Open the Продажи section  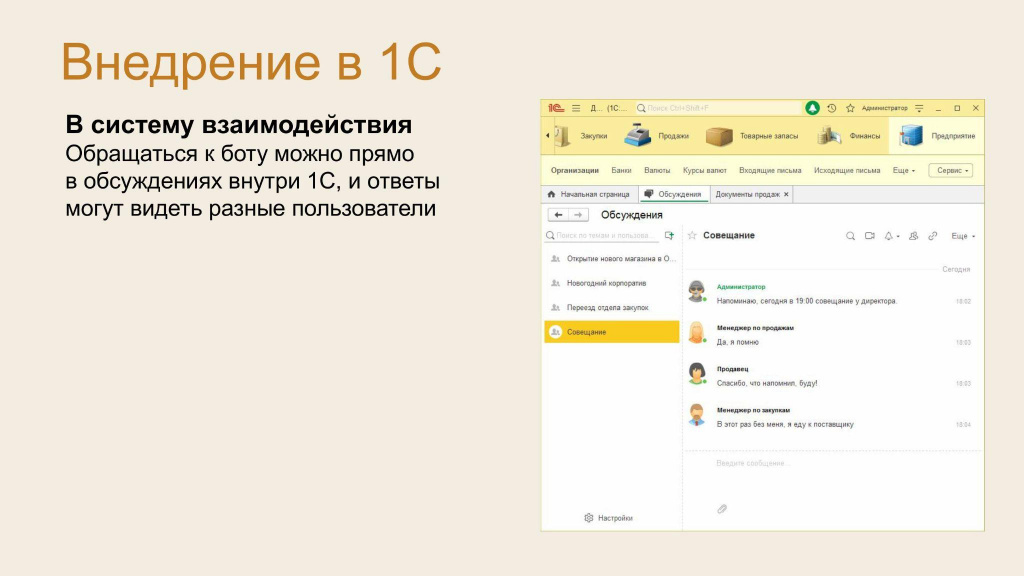pos(657,136)
